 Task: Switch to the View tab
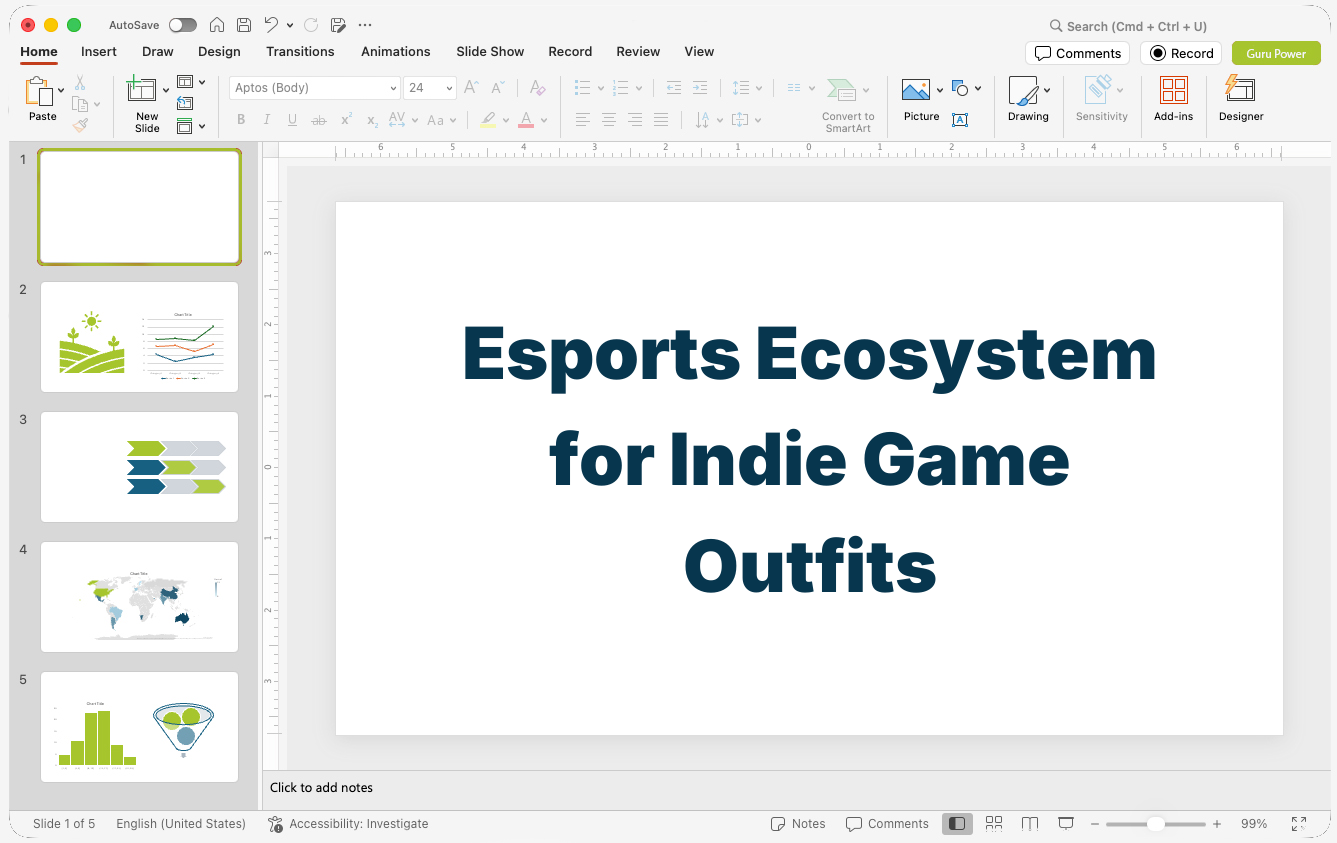(699, 51)
